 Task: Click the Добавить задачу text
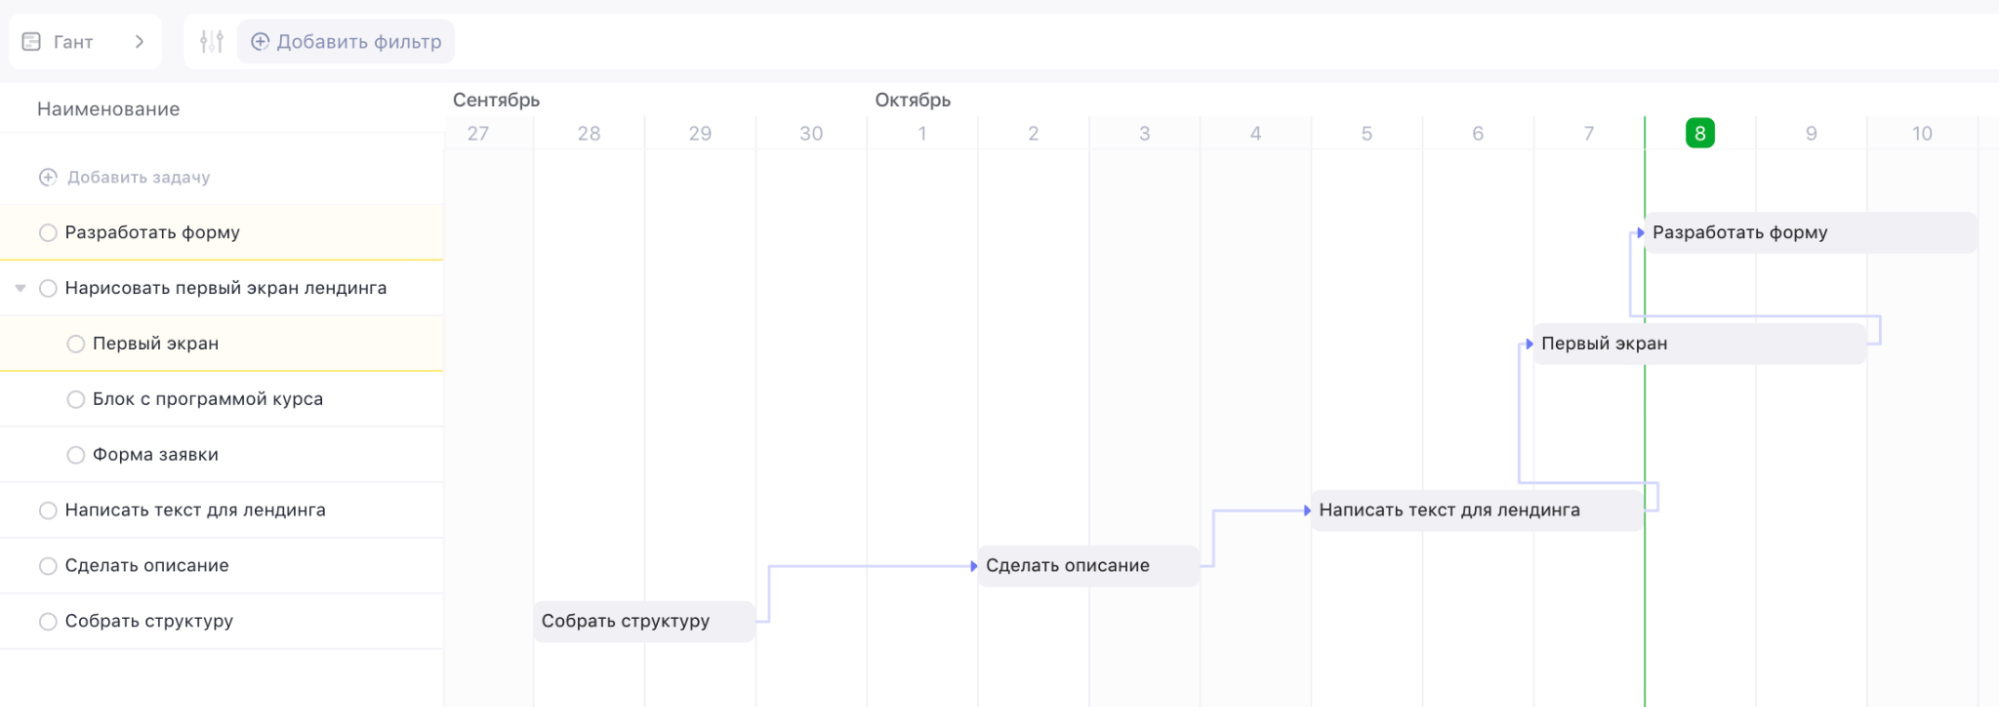pyautogui.click(x=139, y=177)
